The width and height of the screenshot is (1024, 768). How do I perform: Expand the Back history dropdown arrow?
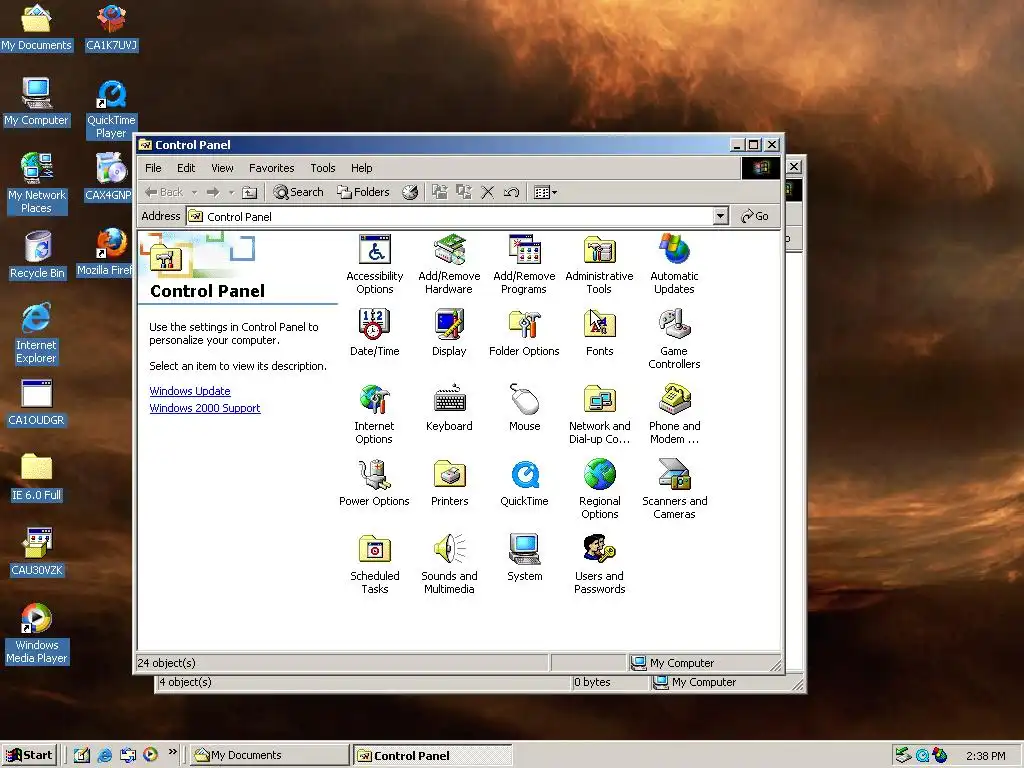click(194, 192)
